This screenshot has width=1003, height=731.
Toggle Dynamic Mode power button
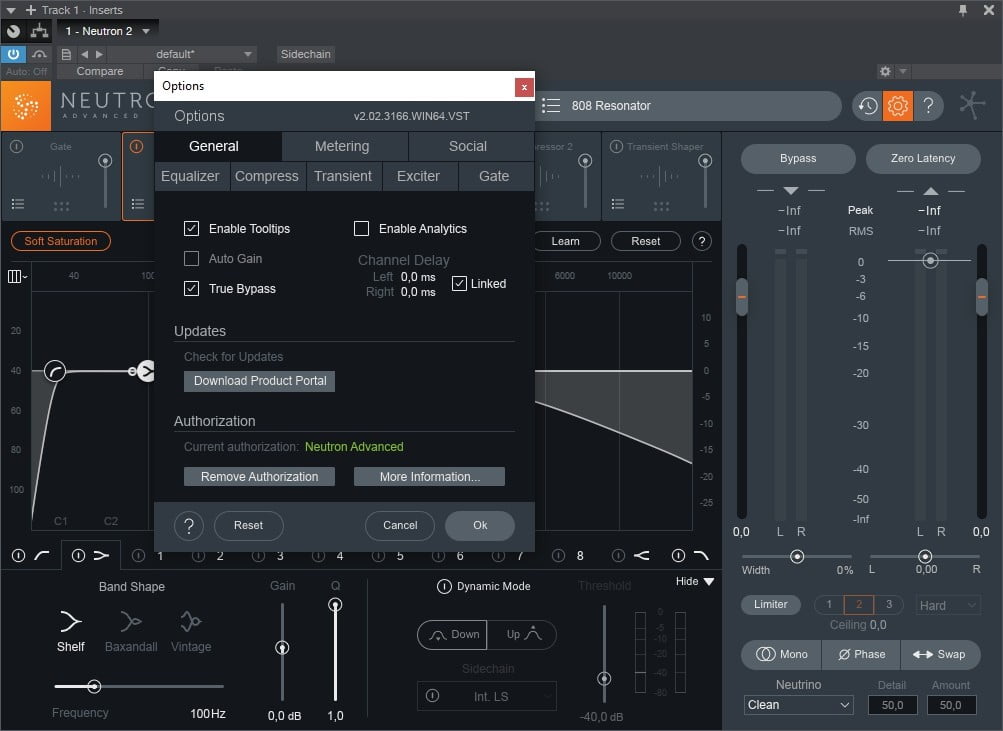[x=444, y=586]
